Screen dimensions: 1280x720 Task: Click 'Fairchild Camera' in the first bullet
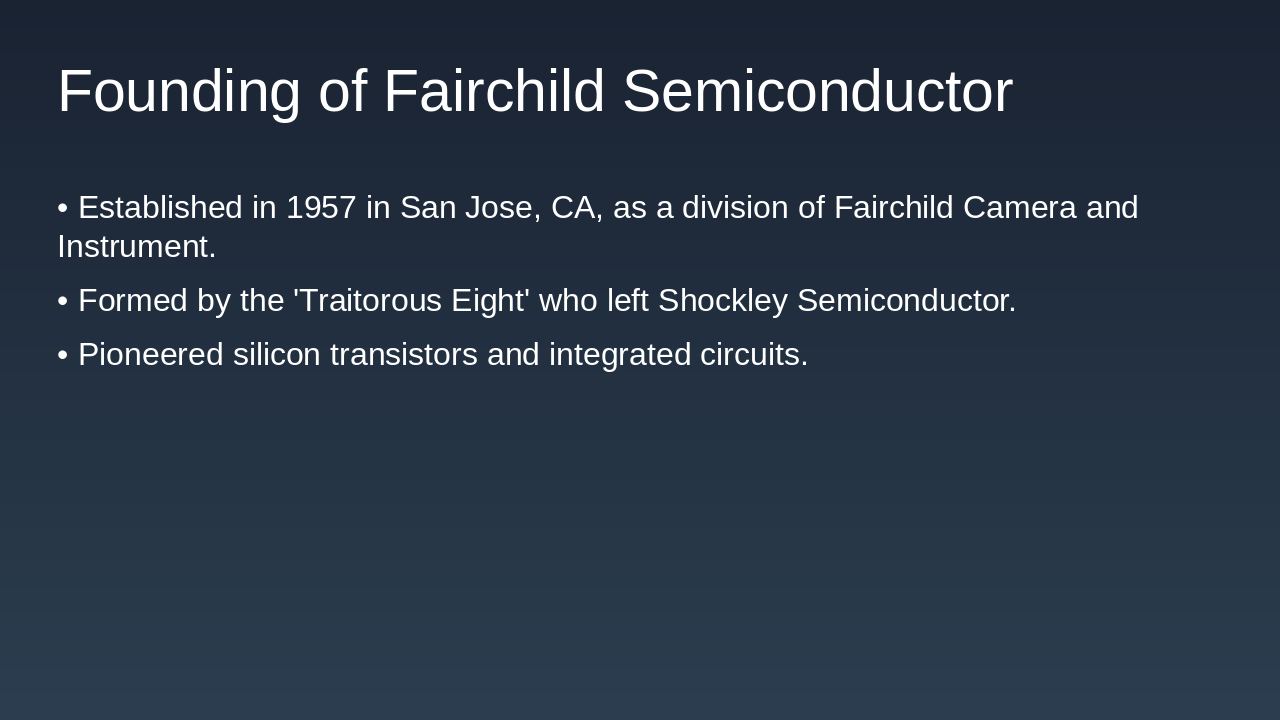[x=955, y=208]
